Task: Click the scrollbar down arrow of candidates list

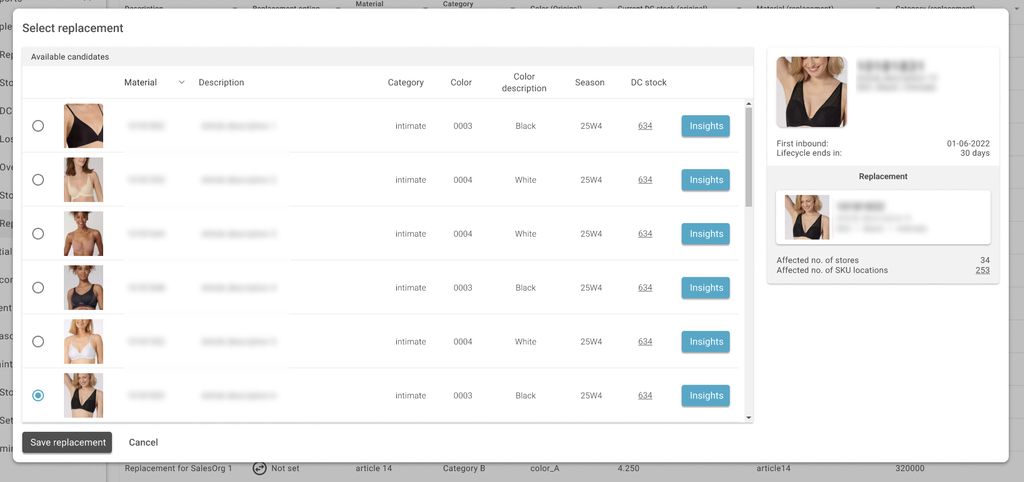Action: [748, 418]
